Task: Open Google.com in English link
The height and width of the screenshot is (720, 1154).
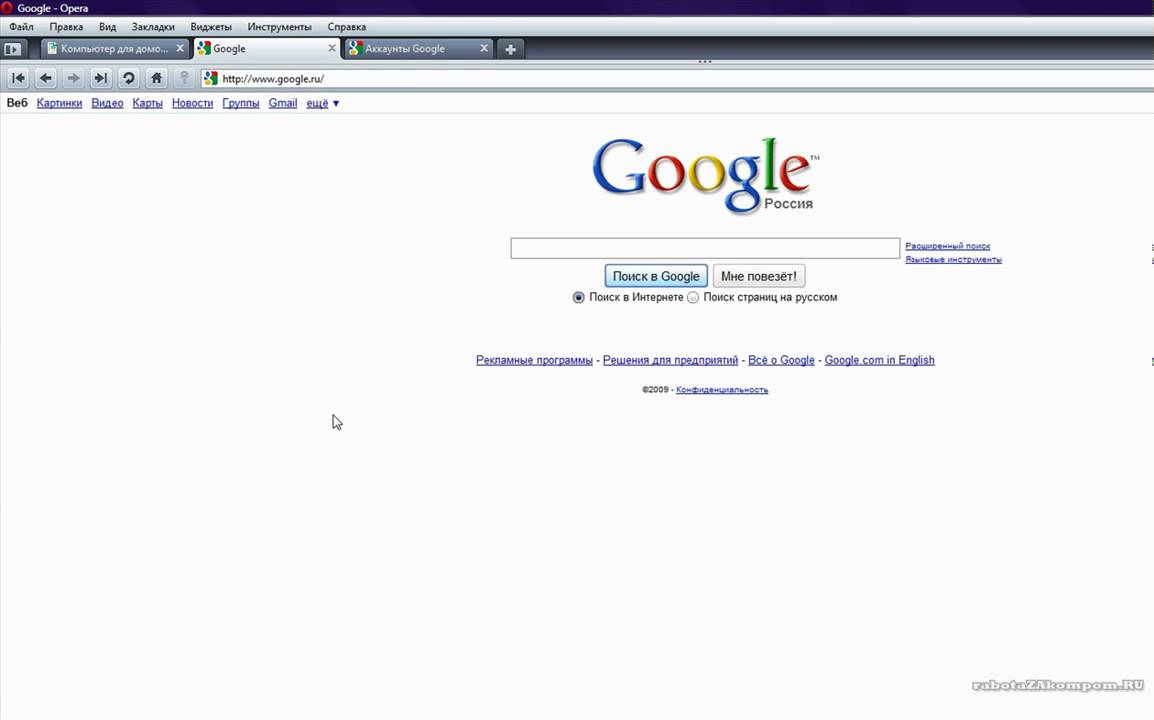Action: click(x=879, y=360)
